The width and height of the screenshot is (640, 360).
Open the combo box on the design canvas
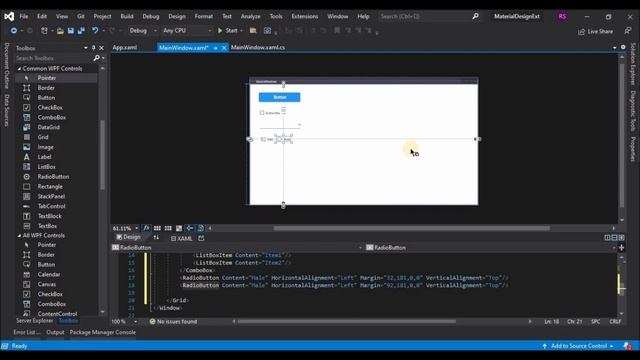280,125
